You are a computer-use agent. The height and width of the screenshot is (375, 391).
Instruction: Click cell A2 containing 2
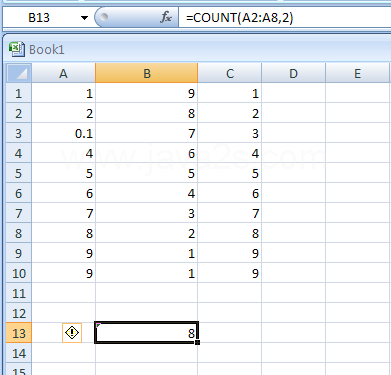63,113
